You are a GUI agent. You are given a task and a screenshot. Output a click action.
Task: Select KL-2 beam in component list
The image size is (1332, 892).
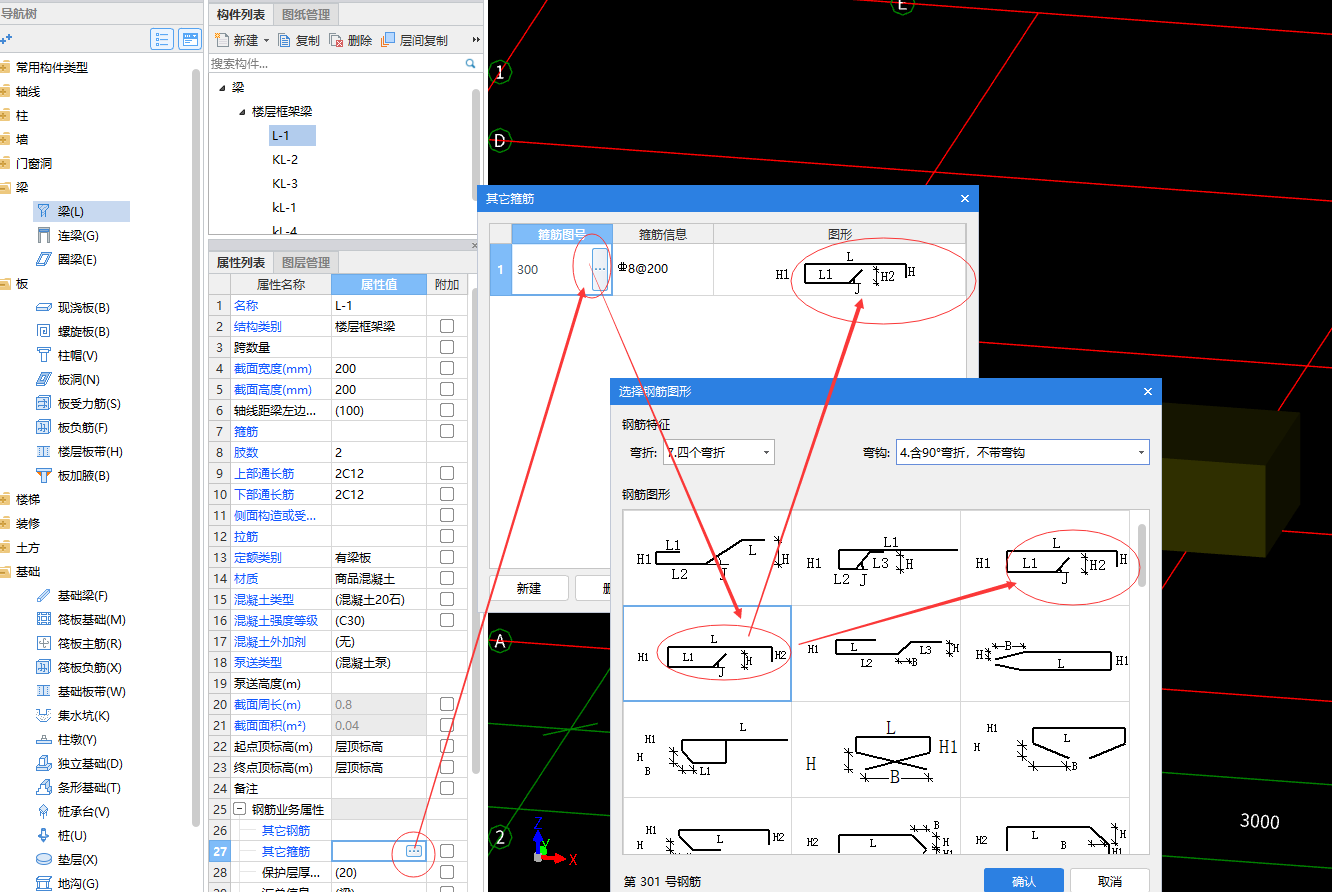[x=285, y=159]
